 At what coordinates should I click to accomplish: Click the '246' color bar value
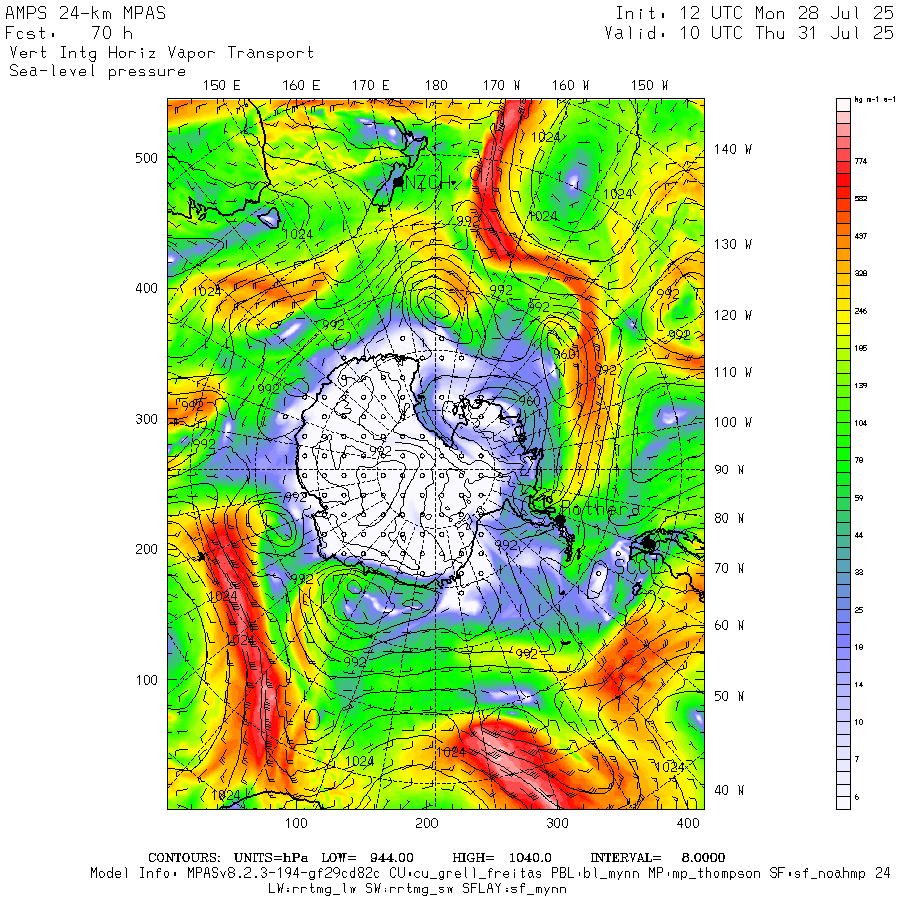click(x=860, y=311)
